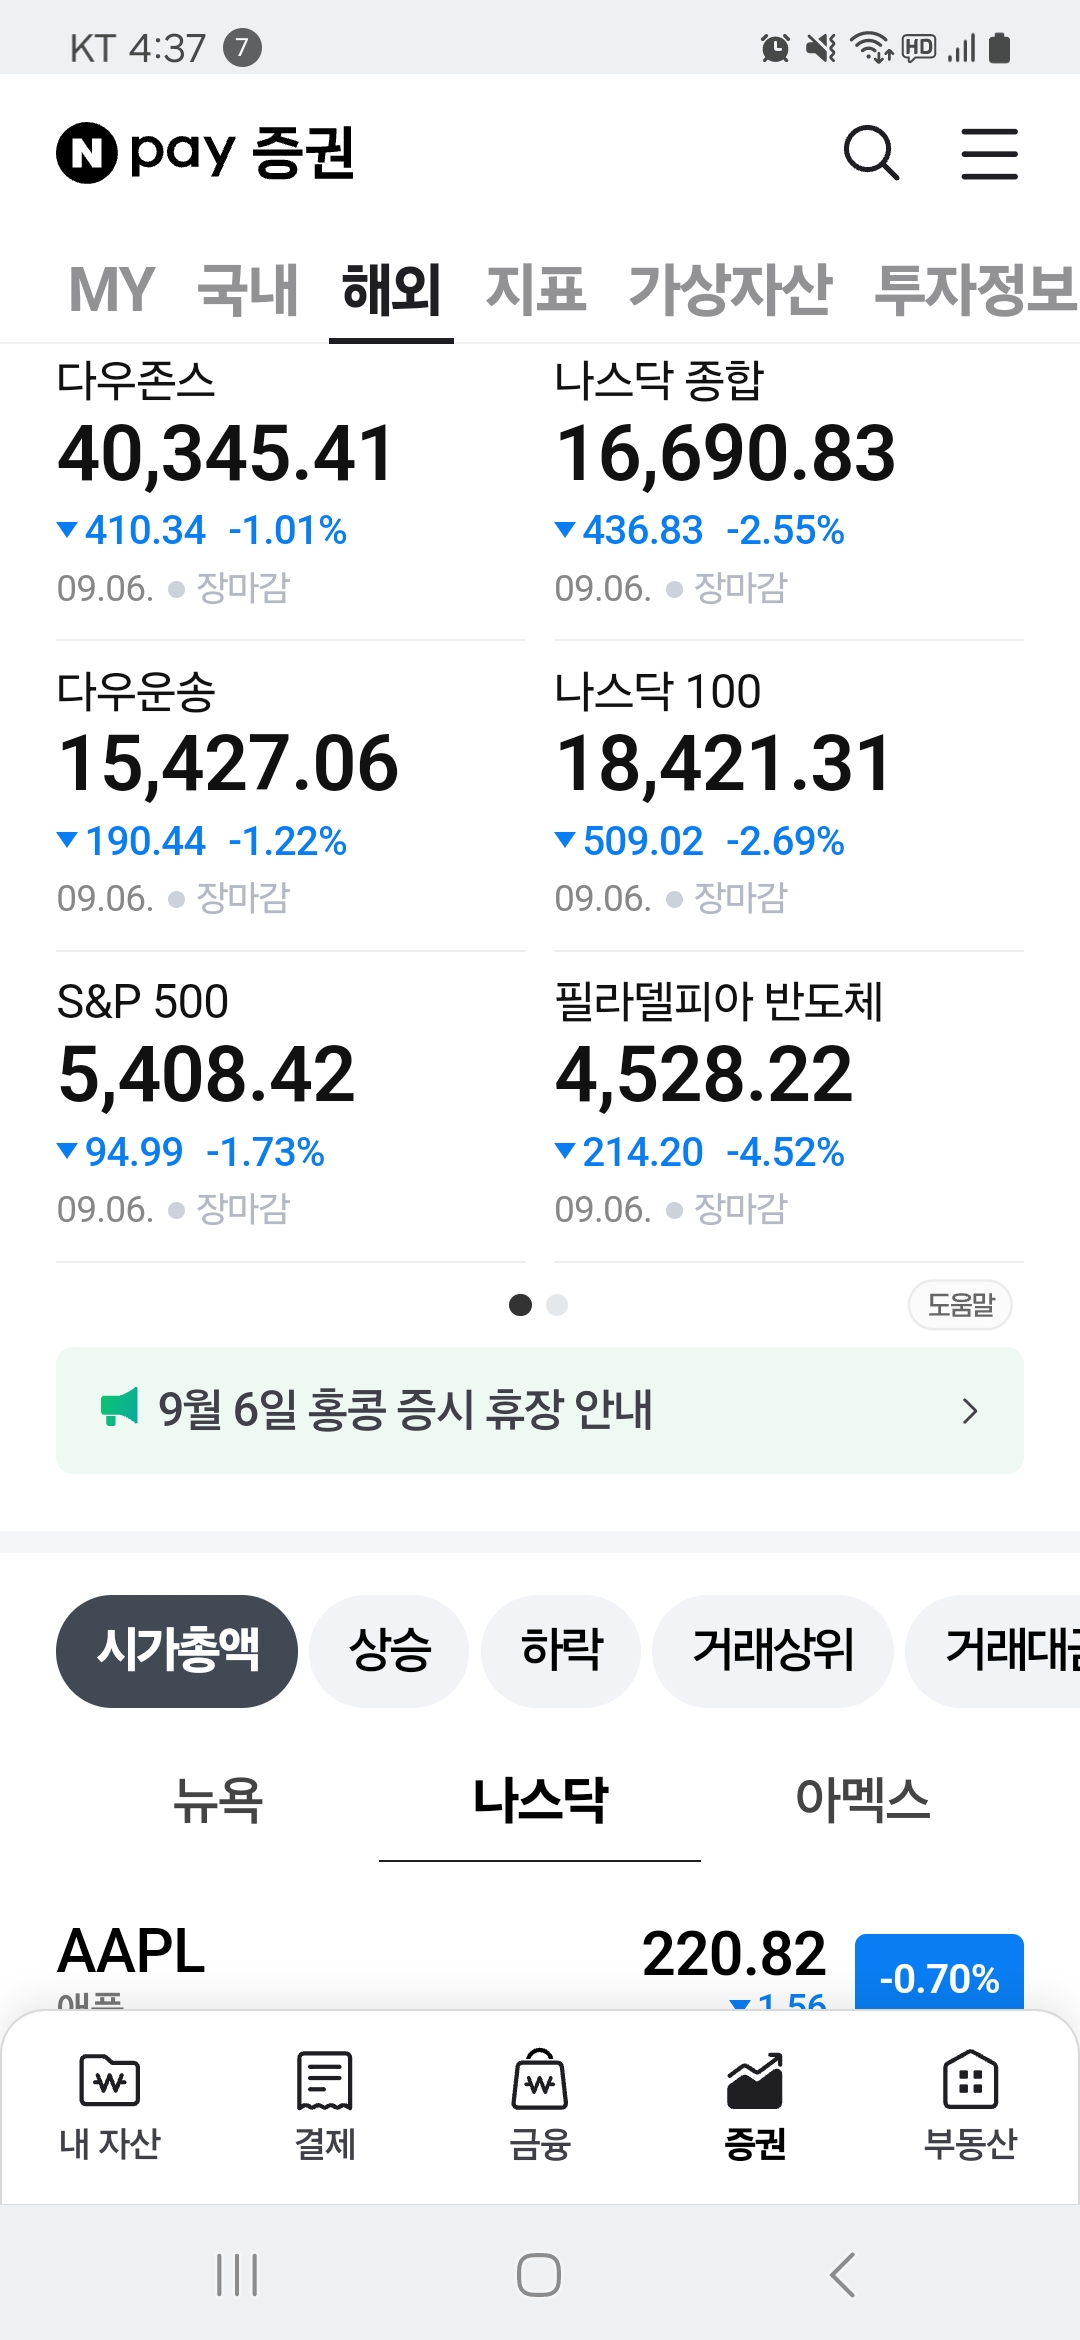Open the search magnifier icon
This screenshot has width=1080, height=2340.
point(871,153)
